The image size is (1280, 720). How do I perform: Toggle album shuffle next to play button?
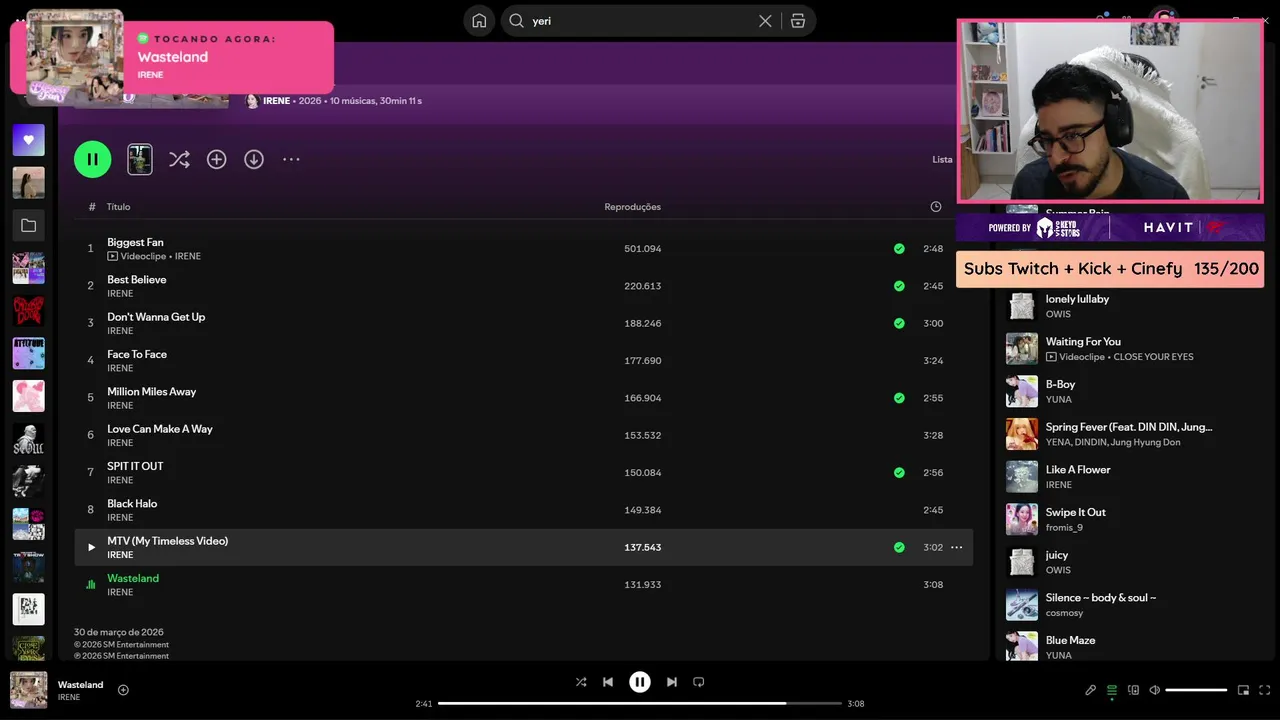click(x=179, y=159)
